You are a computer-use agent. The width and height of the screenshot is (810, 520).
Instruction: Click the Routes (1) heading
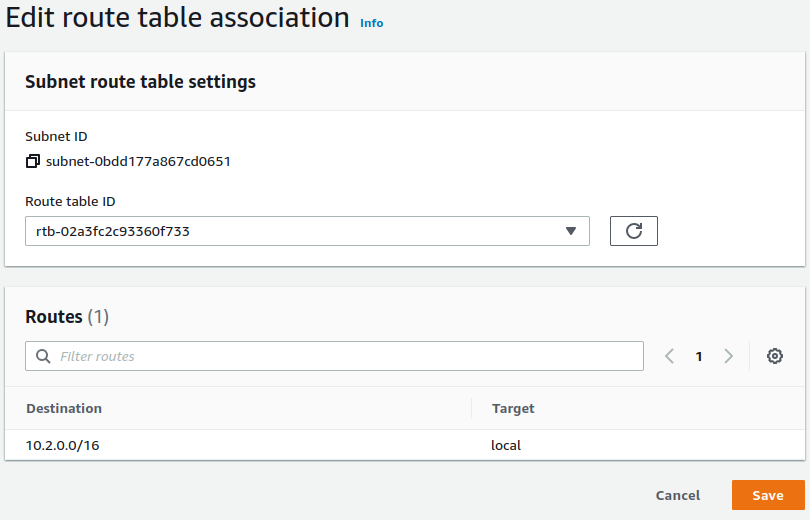(x=67, y=317)
